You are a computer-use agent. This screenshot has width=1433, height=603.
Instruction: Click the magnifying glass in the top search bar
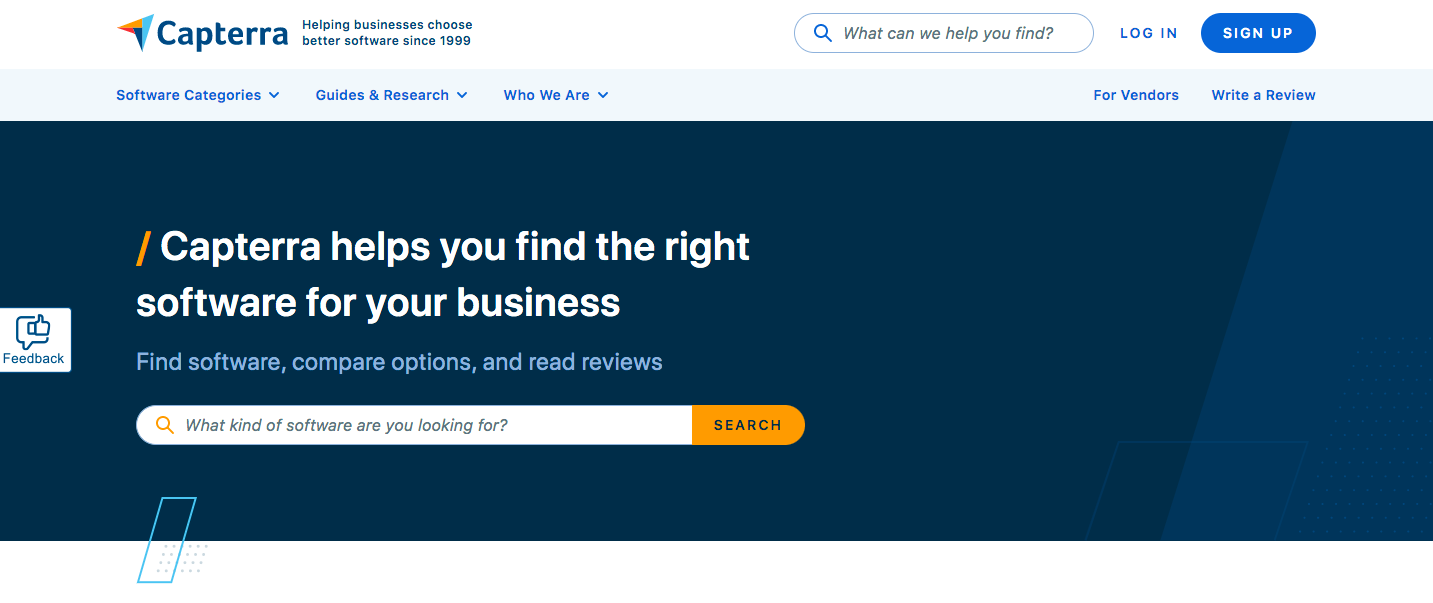point(822,33)
